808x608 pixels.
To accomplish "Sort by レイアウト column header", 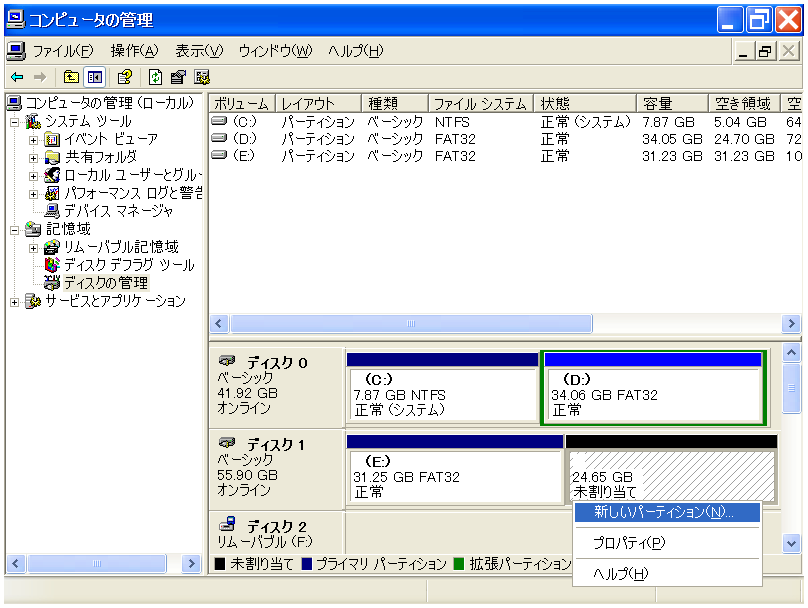I will coord(318,104).
